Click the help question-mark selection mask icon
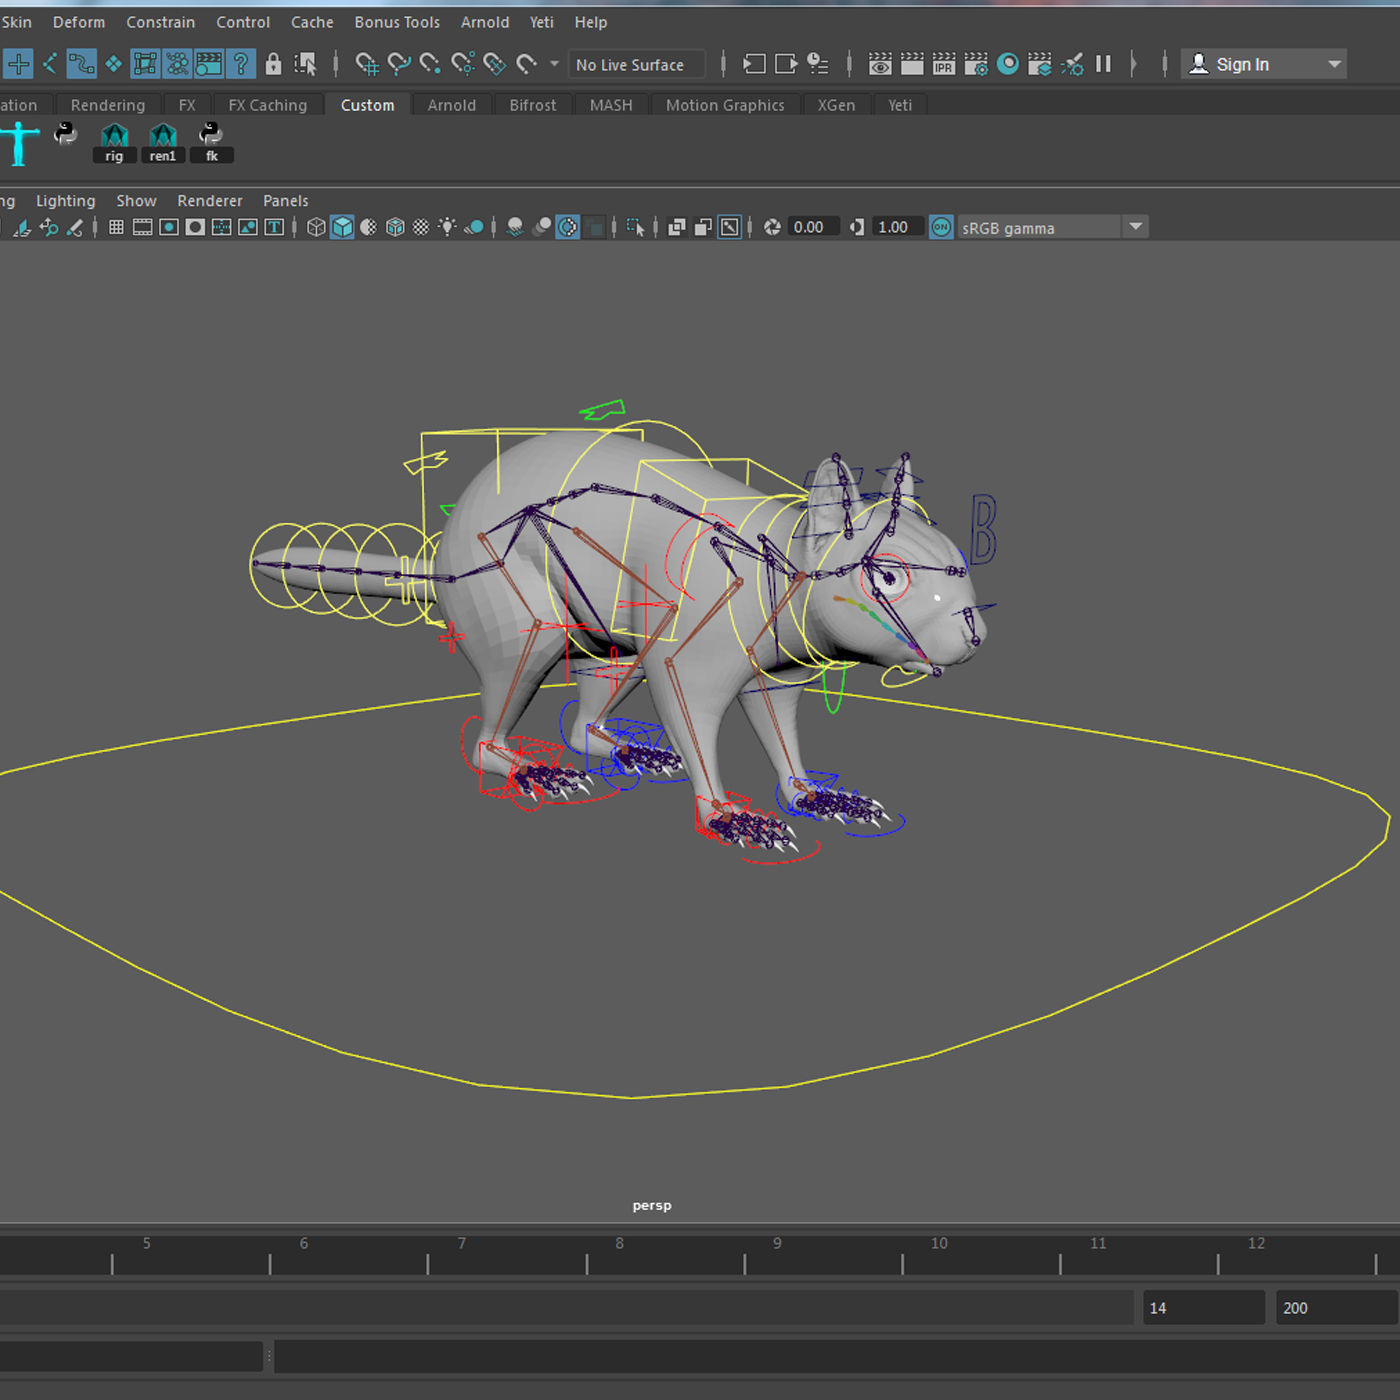 coord(241,64)
